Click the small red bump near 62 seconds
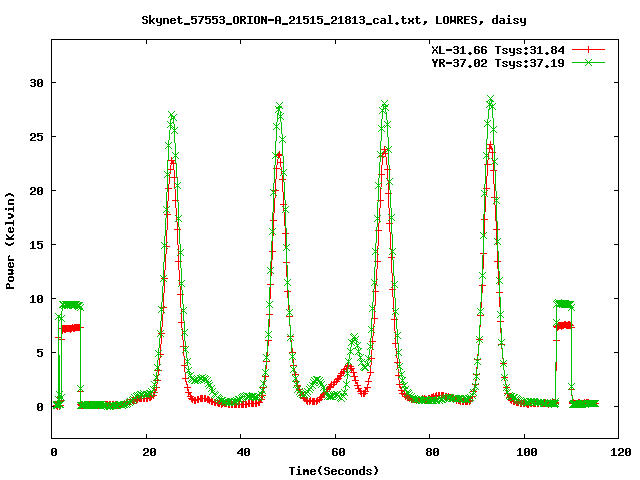The height and width of the screenshot is (480, 640). (x=348, y=366)
